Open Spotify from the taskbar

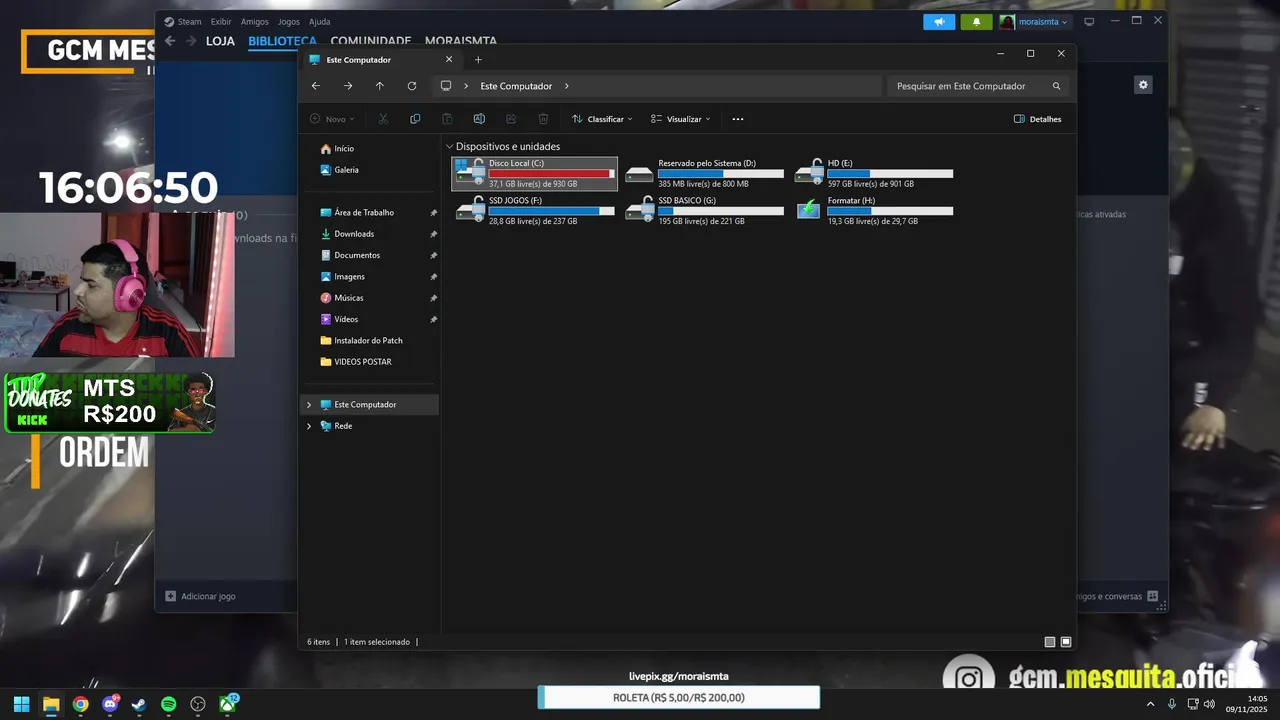click(168, 704)
